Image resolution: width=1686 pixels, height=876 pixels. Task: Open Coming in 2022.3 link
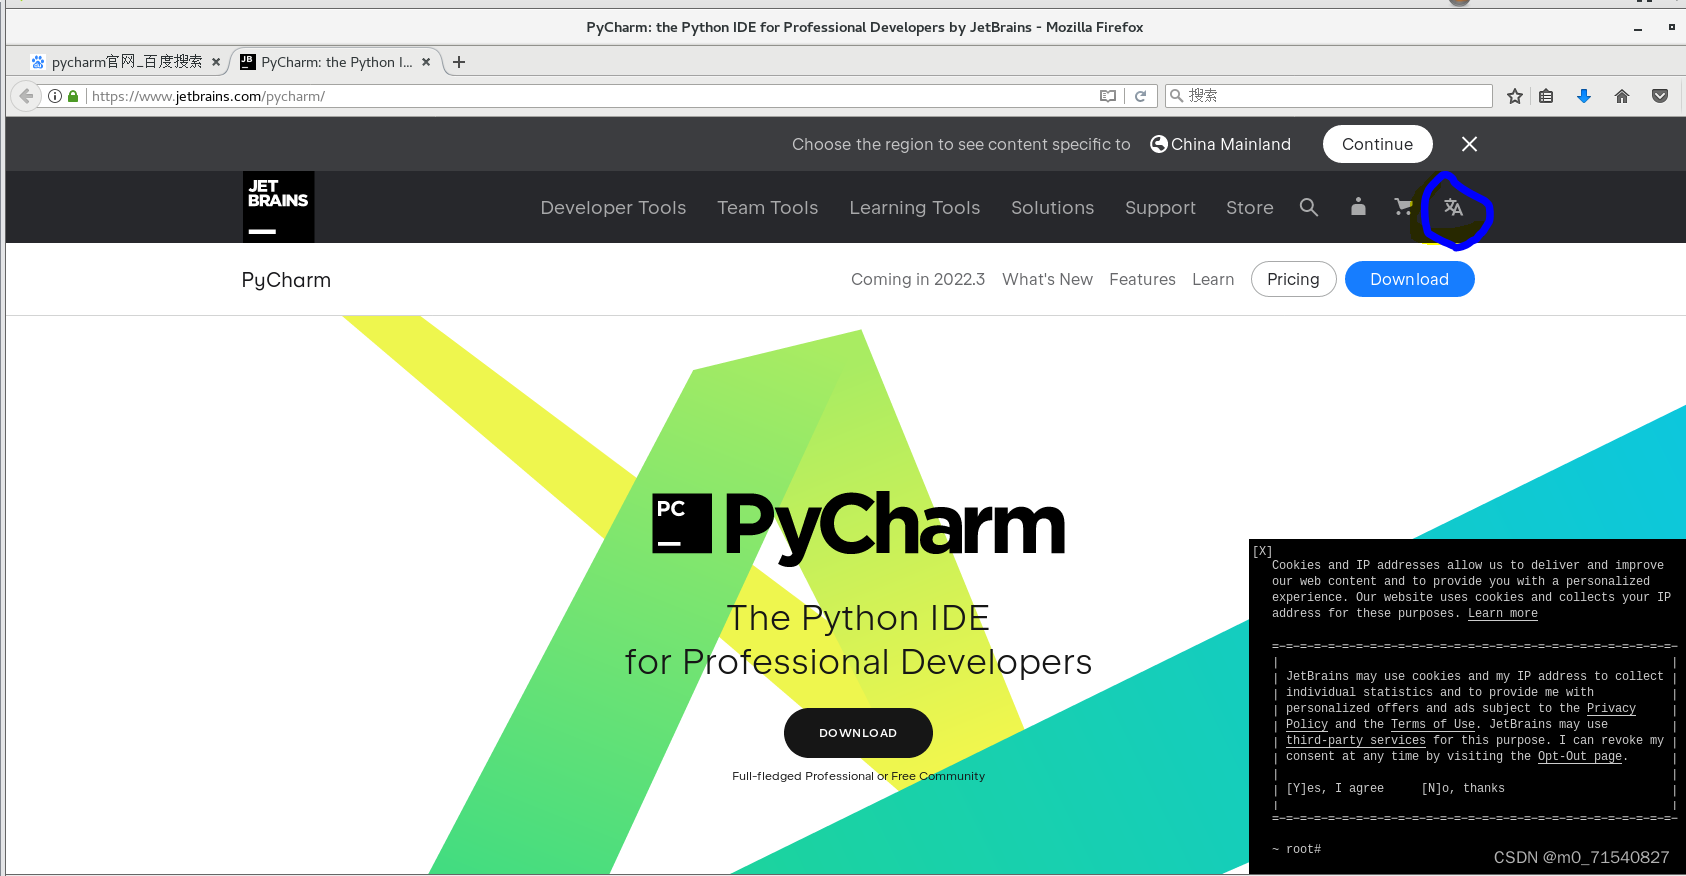pyautogui.click(x=918, y=279)
